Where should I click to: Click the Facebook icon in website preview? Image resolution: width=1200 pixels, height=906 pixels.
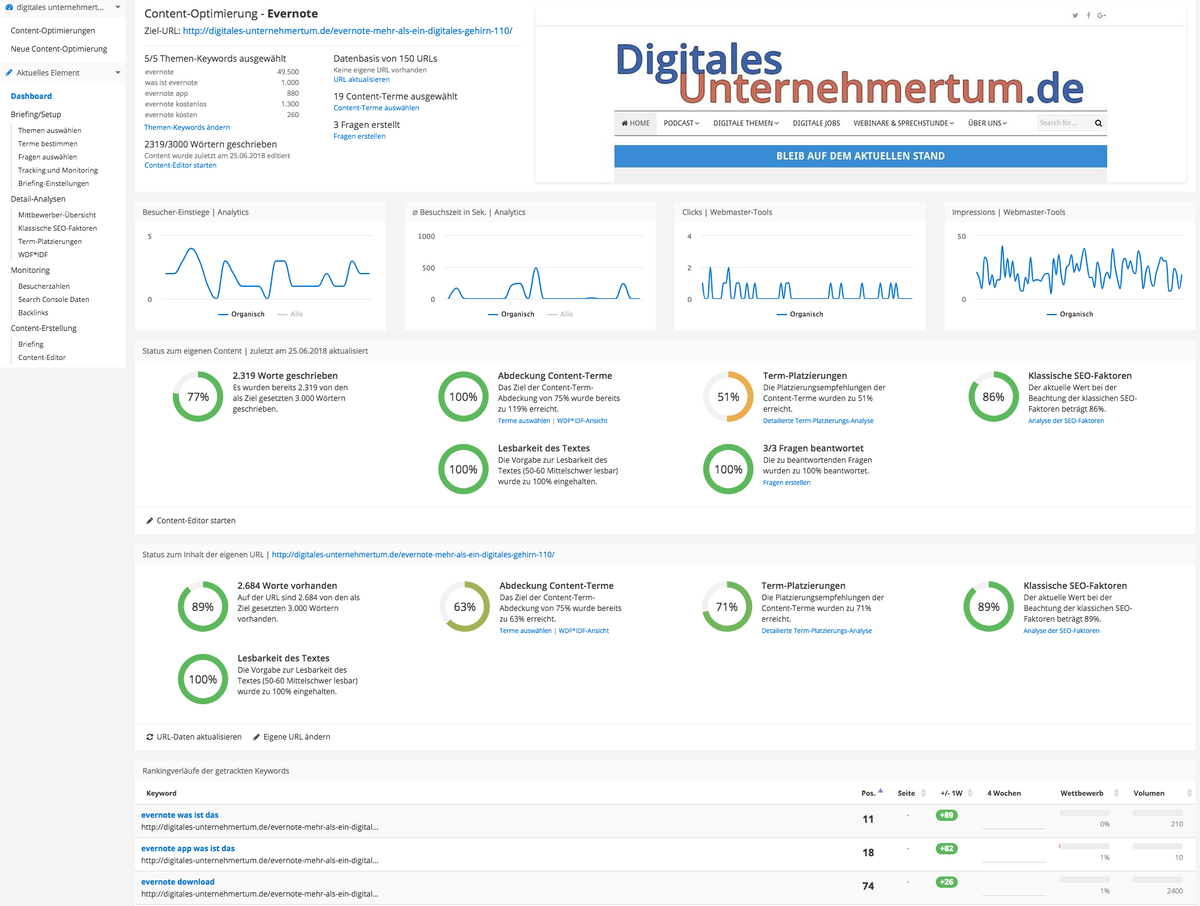pyautogui.click(x=1088, y=15)
